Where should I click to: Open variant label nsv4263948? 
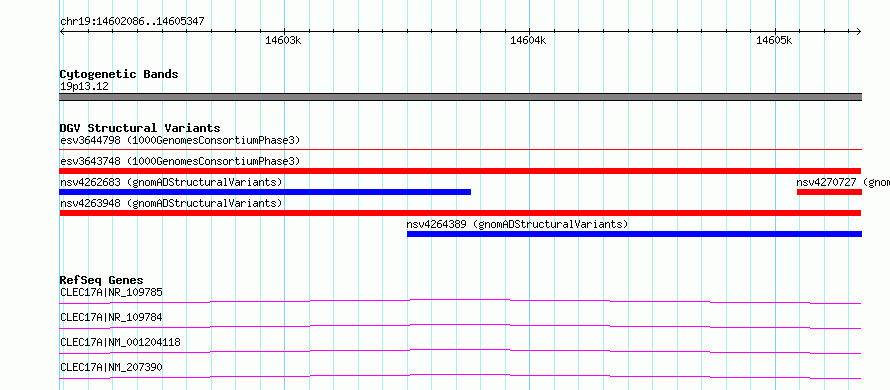click(x=171, y=203)
